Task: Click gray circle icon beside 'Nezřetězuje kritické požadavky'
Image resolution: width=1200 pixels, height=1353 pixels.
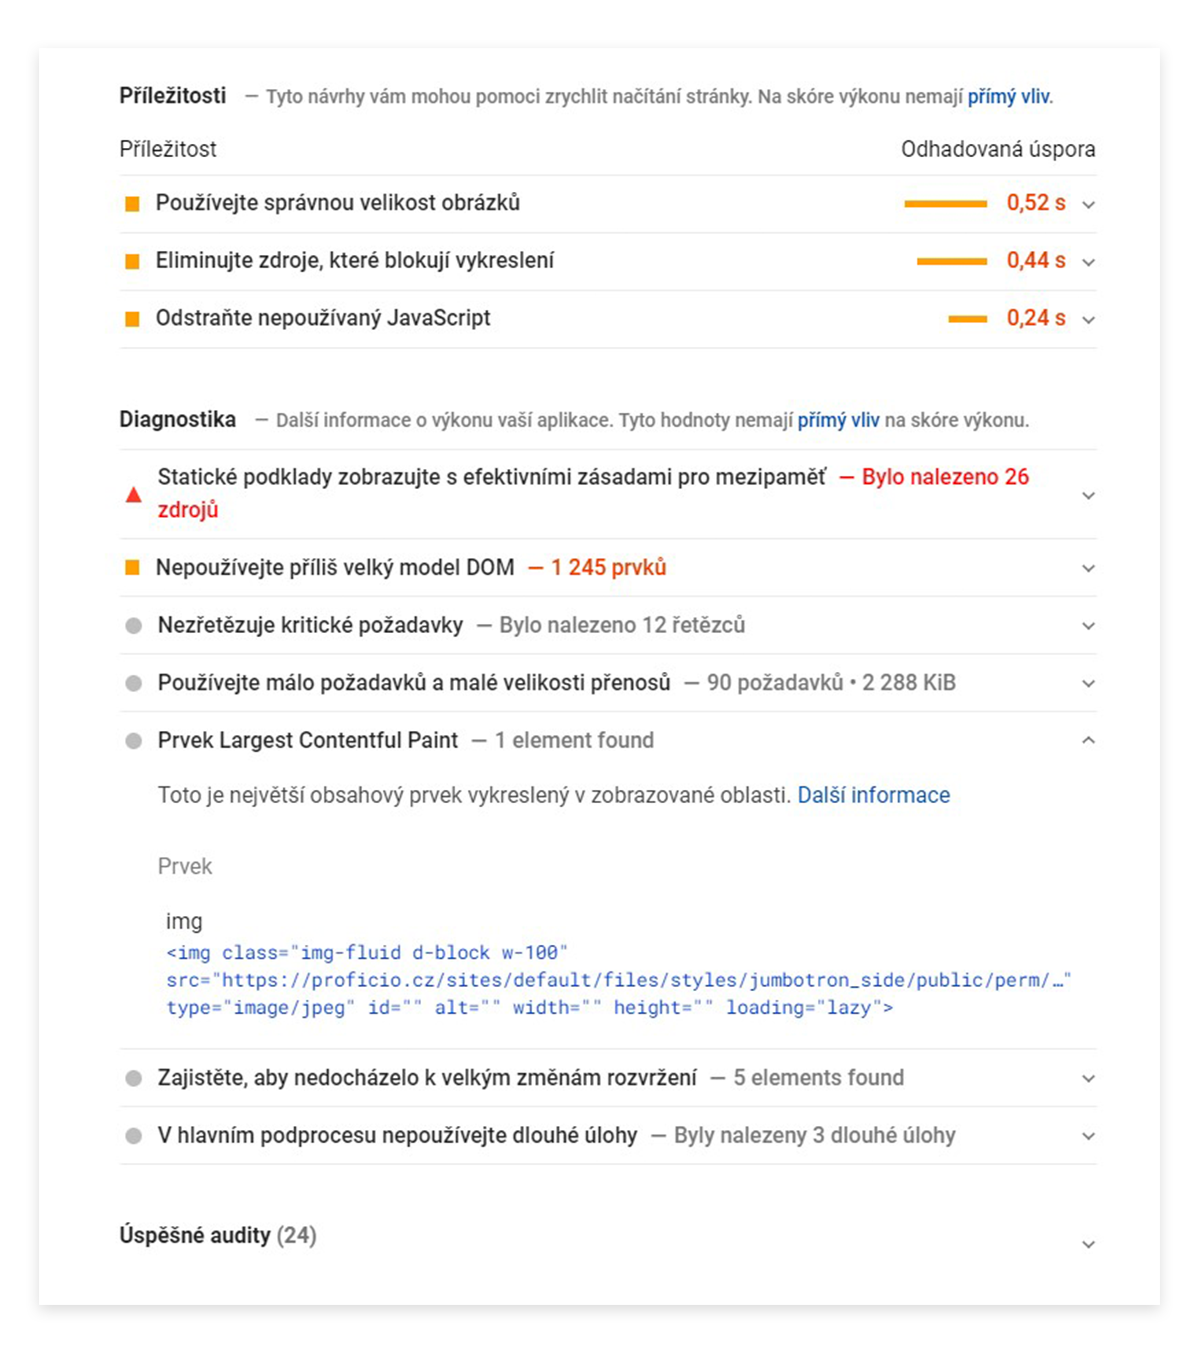Action: pyautogui.click(x=133, y=626)
